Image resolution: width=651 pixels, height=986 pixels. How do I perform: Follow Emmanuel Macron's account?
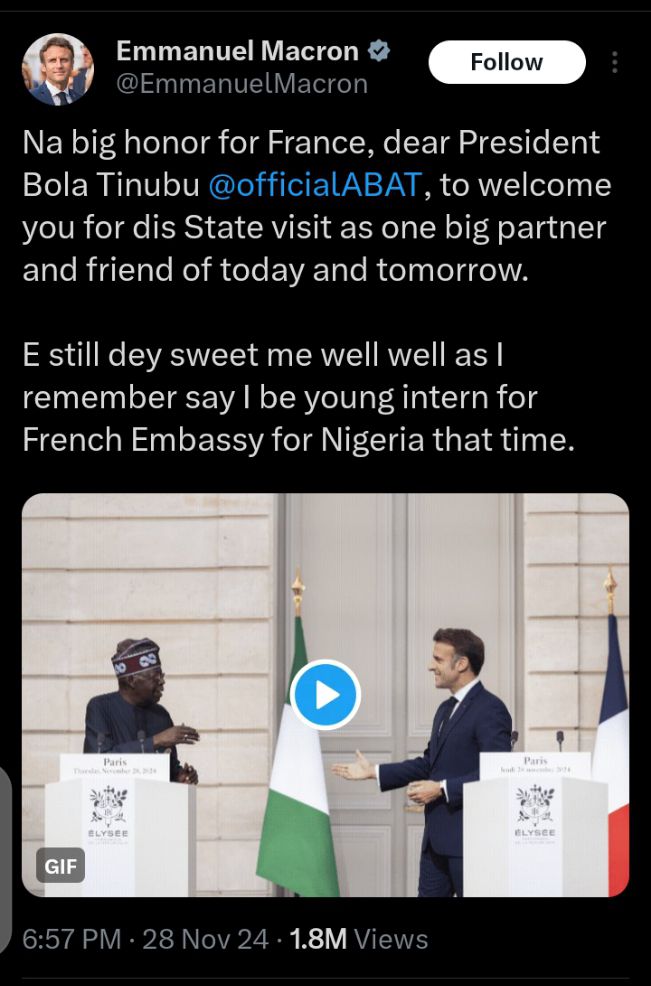506,62
